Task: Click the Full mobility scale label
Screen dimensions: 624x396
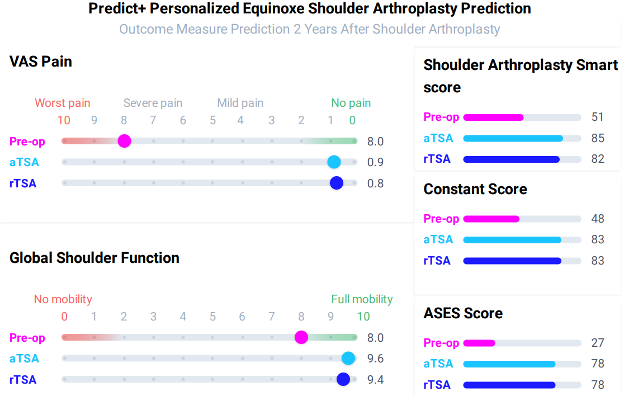Action: (x=362, y=299)
